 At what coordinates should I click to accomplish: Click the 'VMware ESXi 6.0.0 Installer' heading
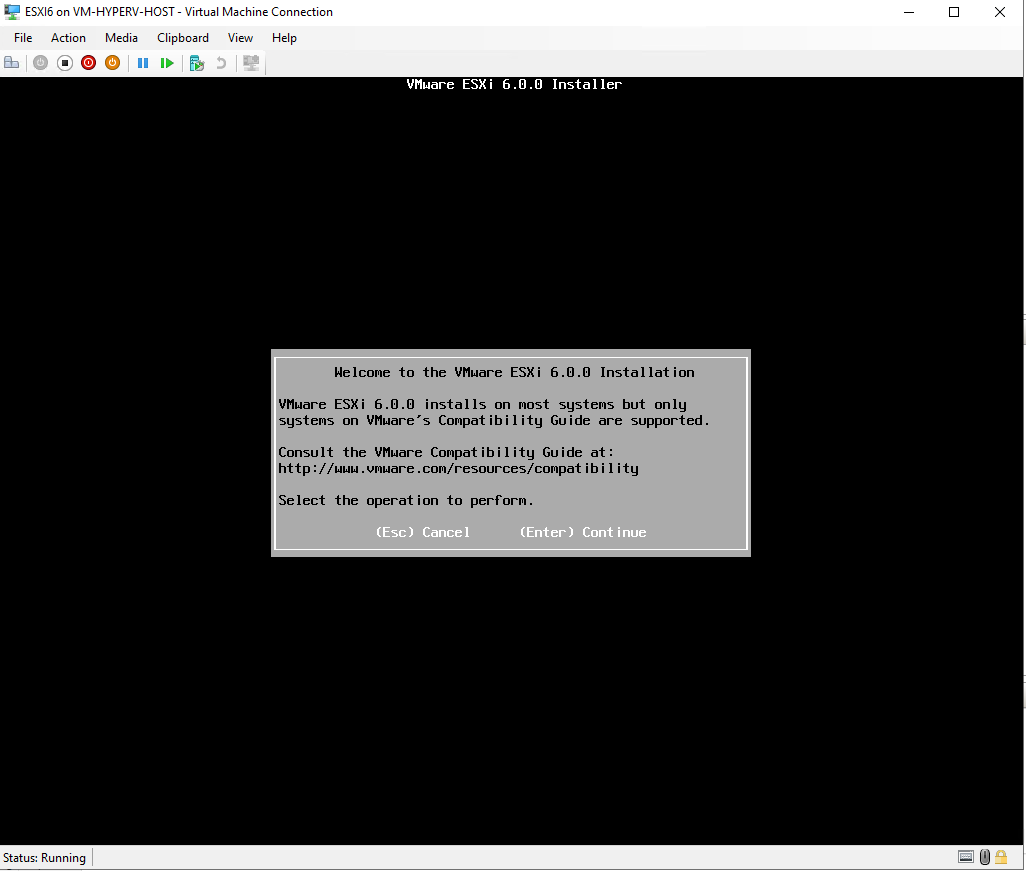pos(514,84)
